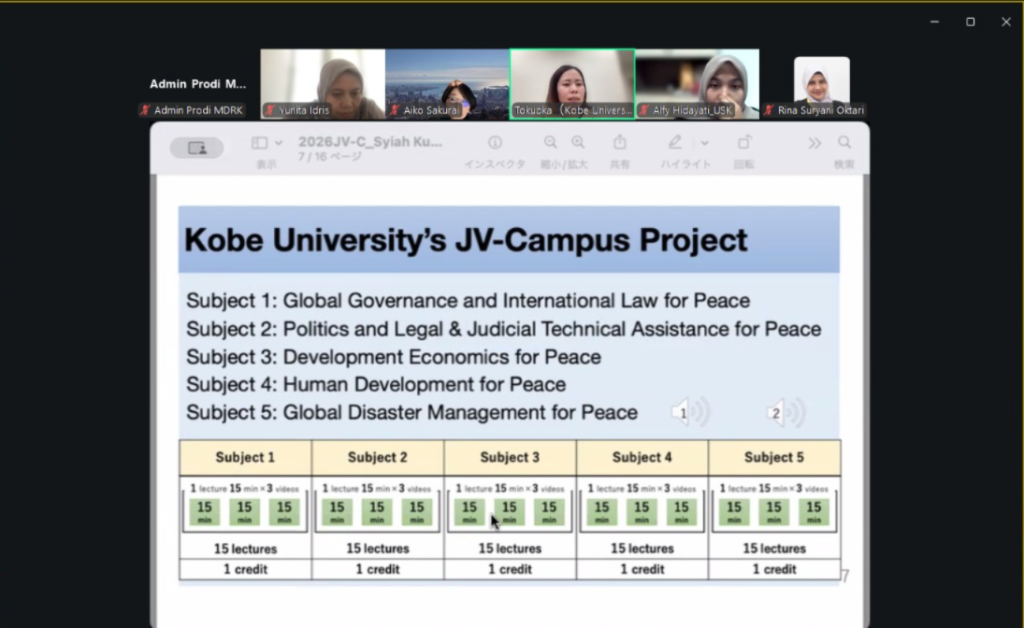Click 15 lectures under Subject 5
The height and width of the screenshot is (628, 1024).
[x=774, y=548]
